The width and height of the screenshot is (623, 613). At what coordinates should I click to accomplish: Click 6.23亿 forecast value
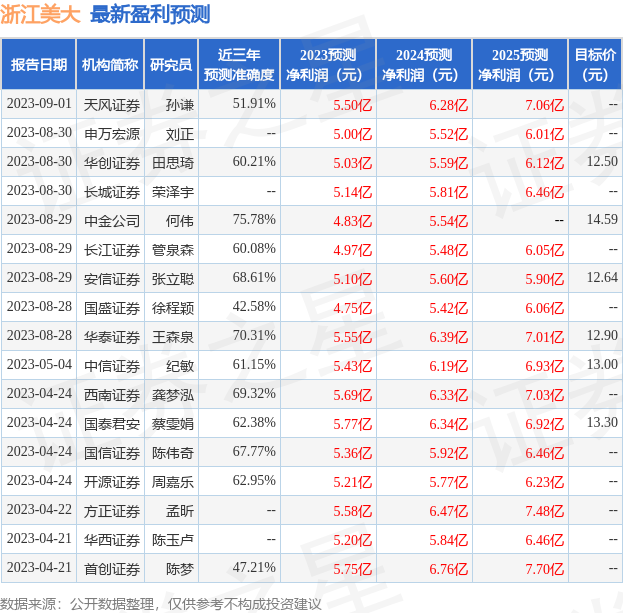point(544,482)
